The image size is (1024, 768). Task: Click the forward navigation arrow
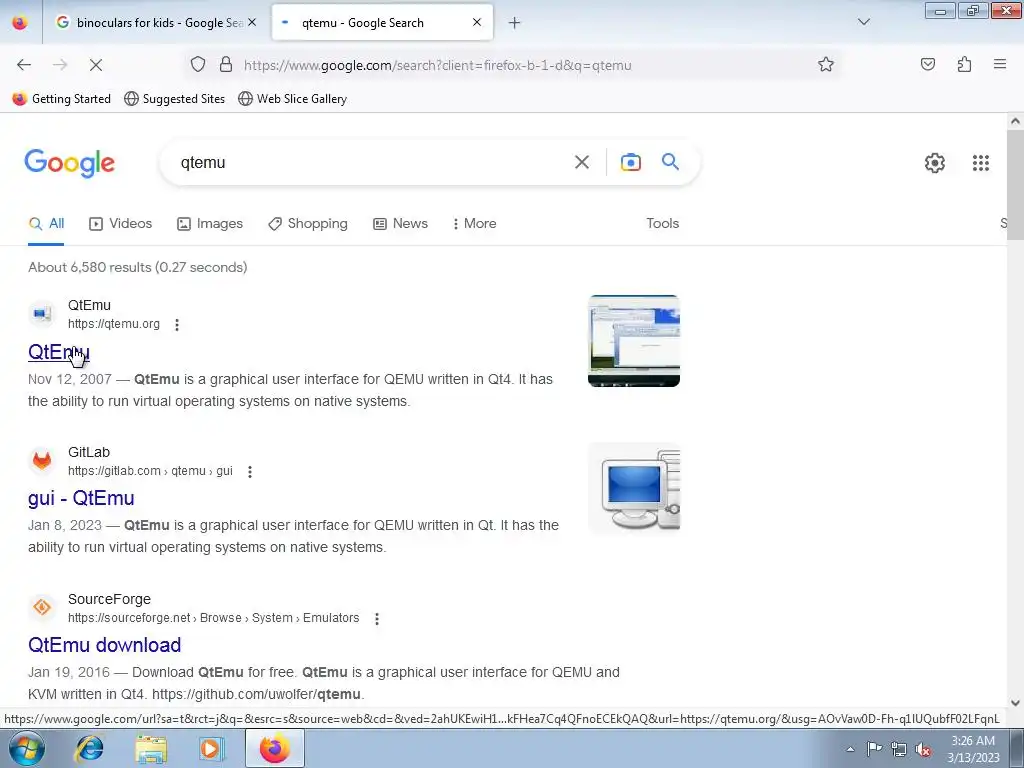tap(60, 65)
